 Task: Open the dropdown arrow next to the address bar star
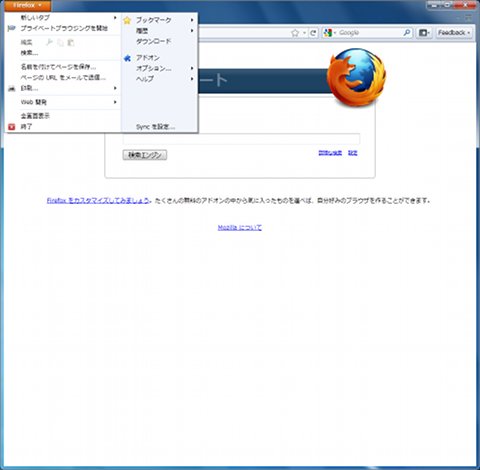tap(304, 33)
